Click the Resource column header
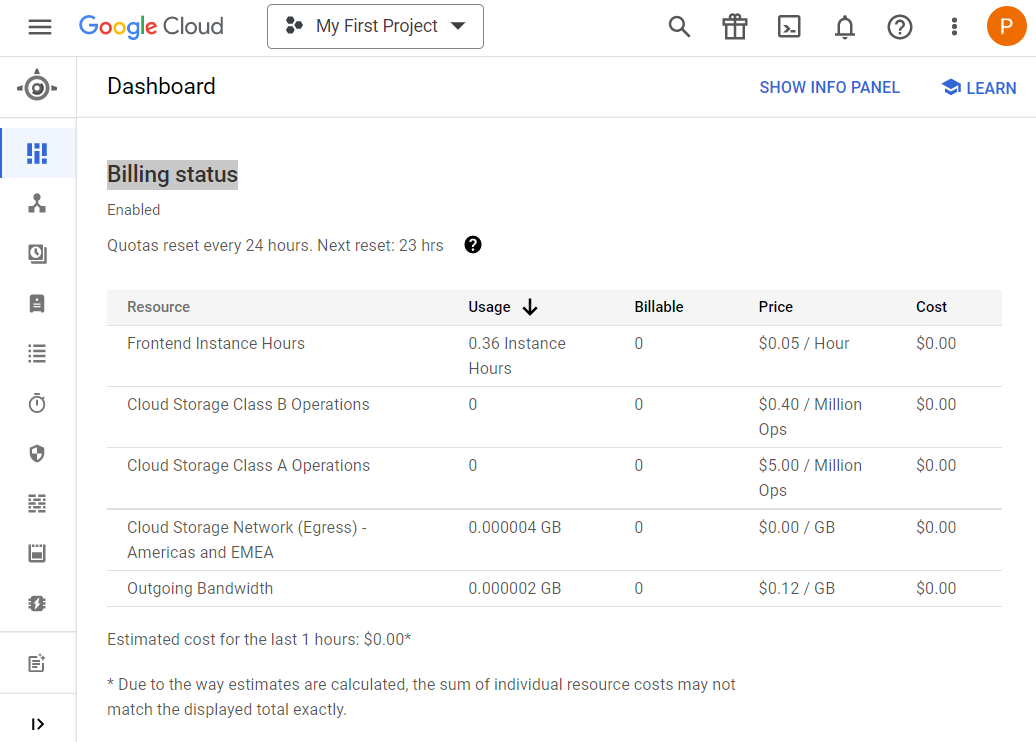The image size is (1036, 742). click(158, 307)
